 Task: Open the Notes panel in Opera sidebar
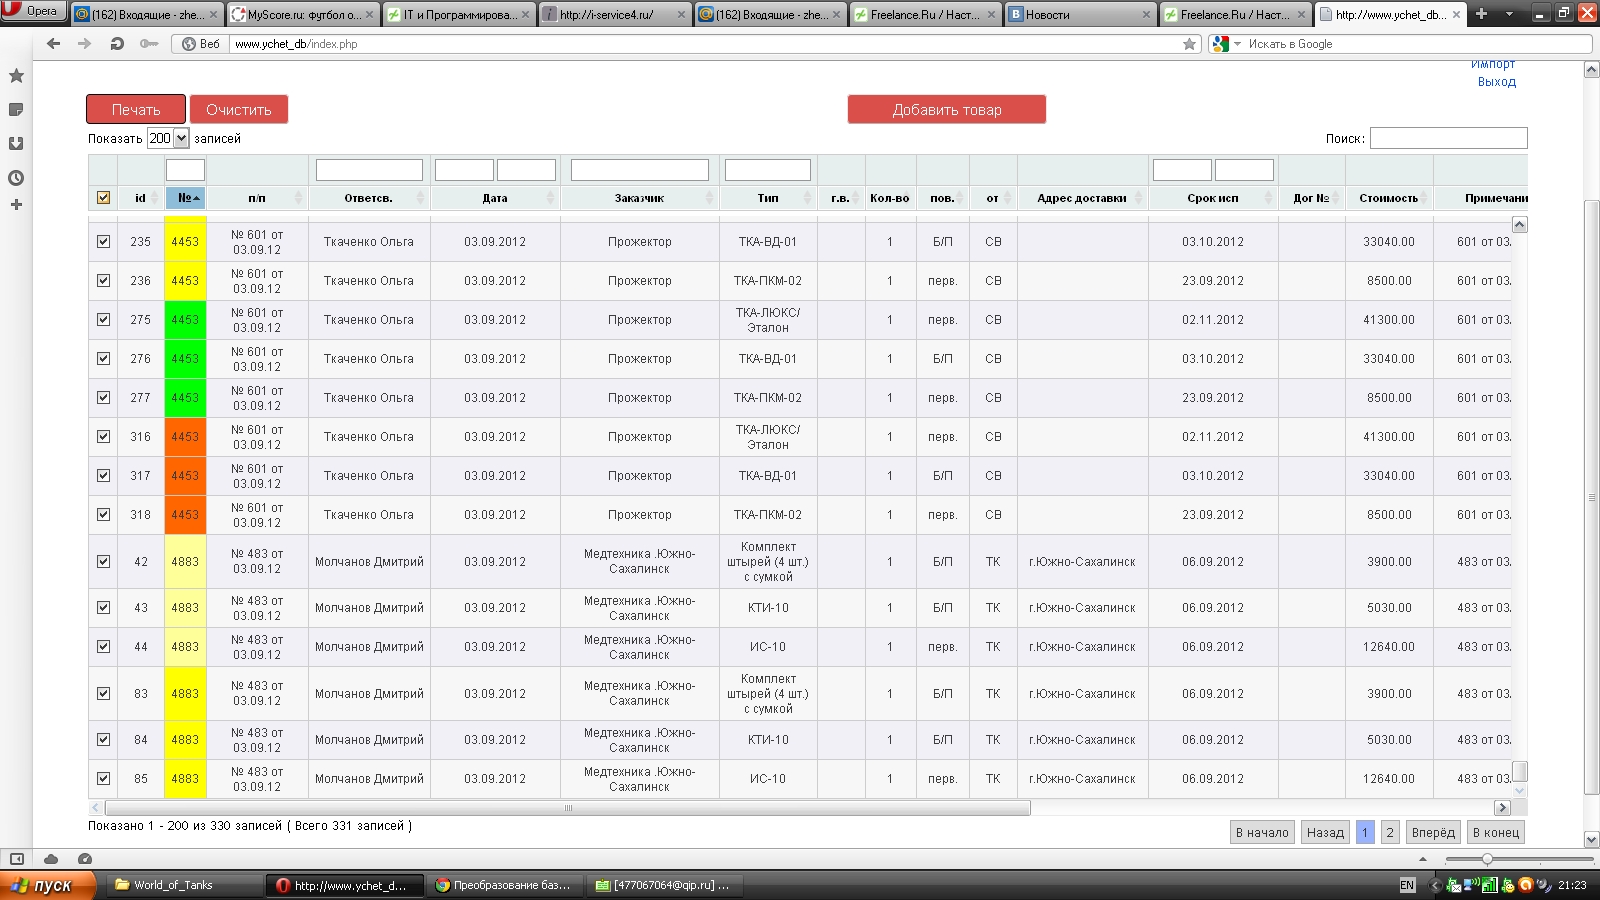(16, 110)
